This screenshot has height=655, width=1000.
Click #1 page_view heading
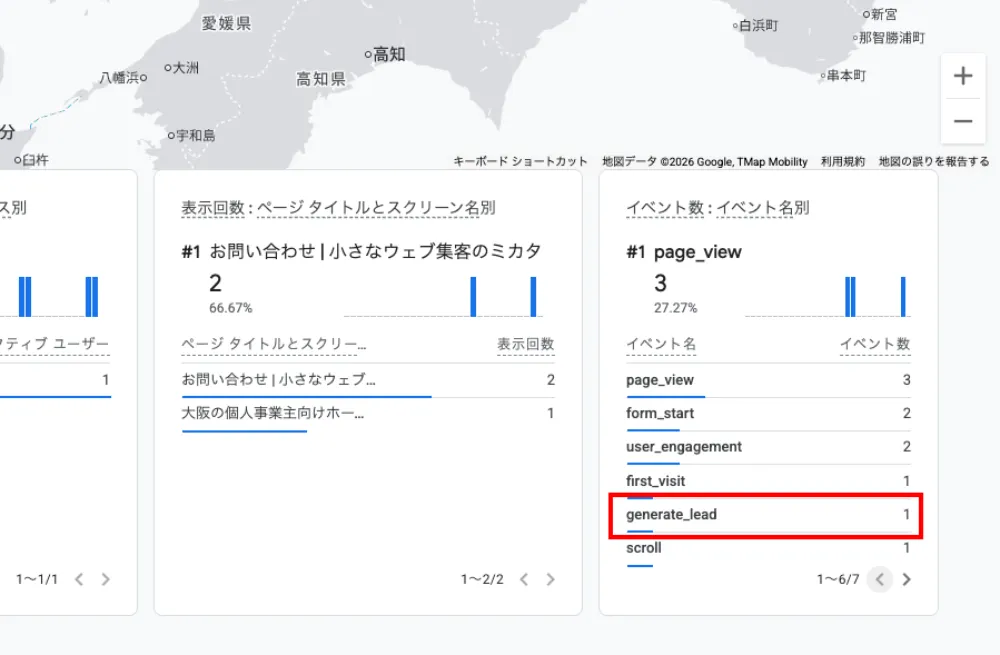coord(684,252)
